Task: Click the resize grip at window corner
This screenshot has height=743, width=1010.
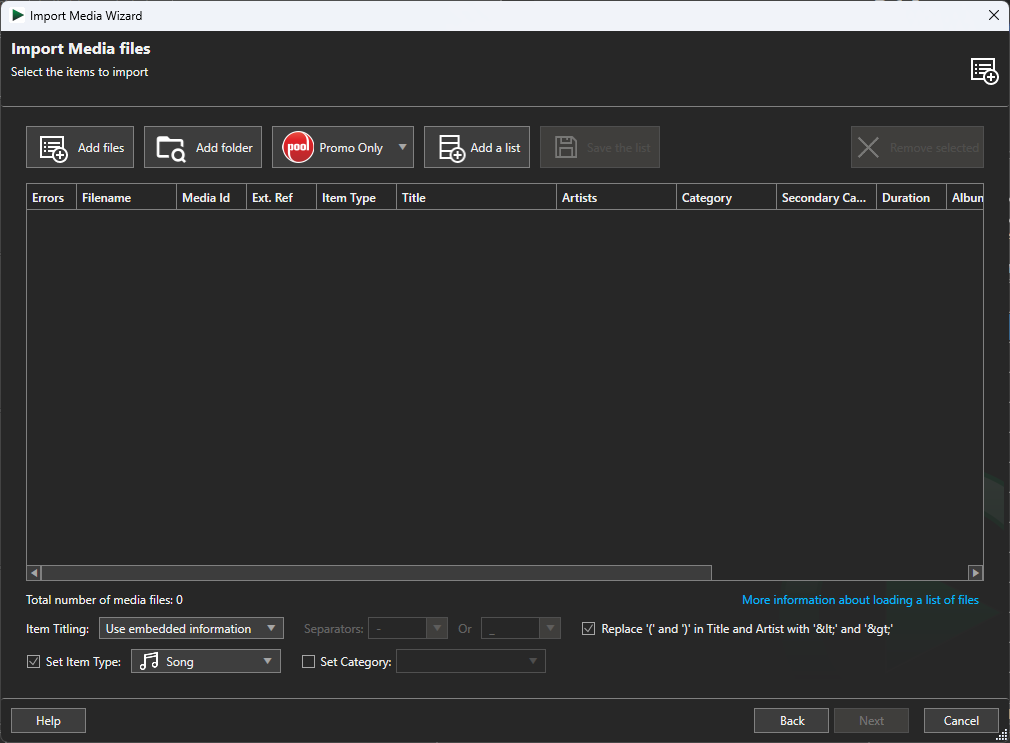Action: [1002, 735]
